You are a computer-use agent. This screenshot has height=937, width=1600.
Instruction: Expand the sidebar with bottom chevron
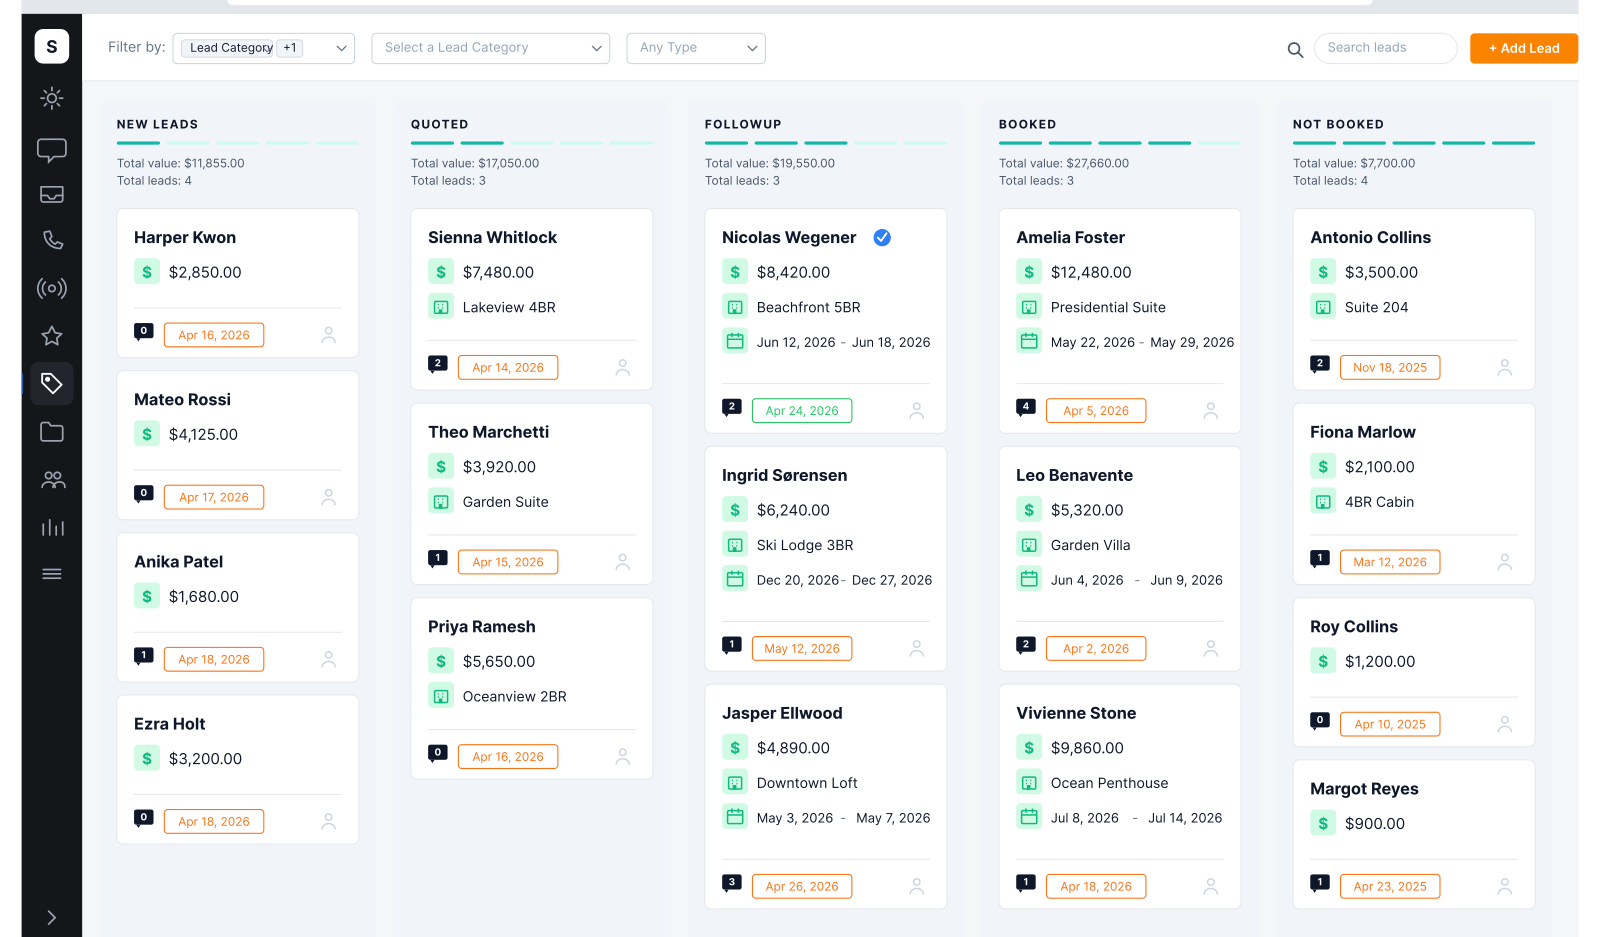[x=52, y=917]
